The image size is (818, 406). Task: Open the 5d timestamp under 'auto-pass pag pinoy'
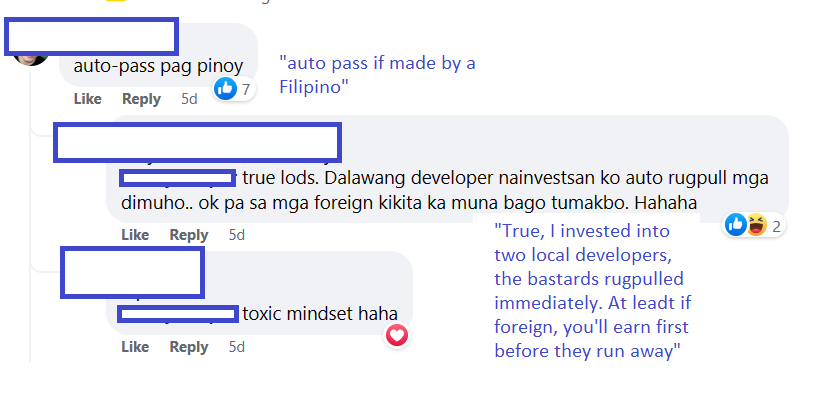tap(189, 99)
